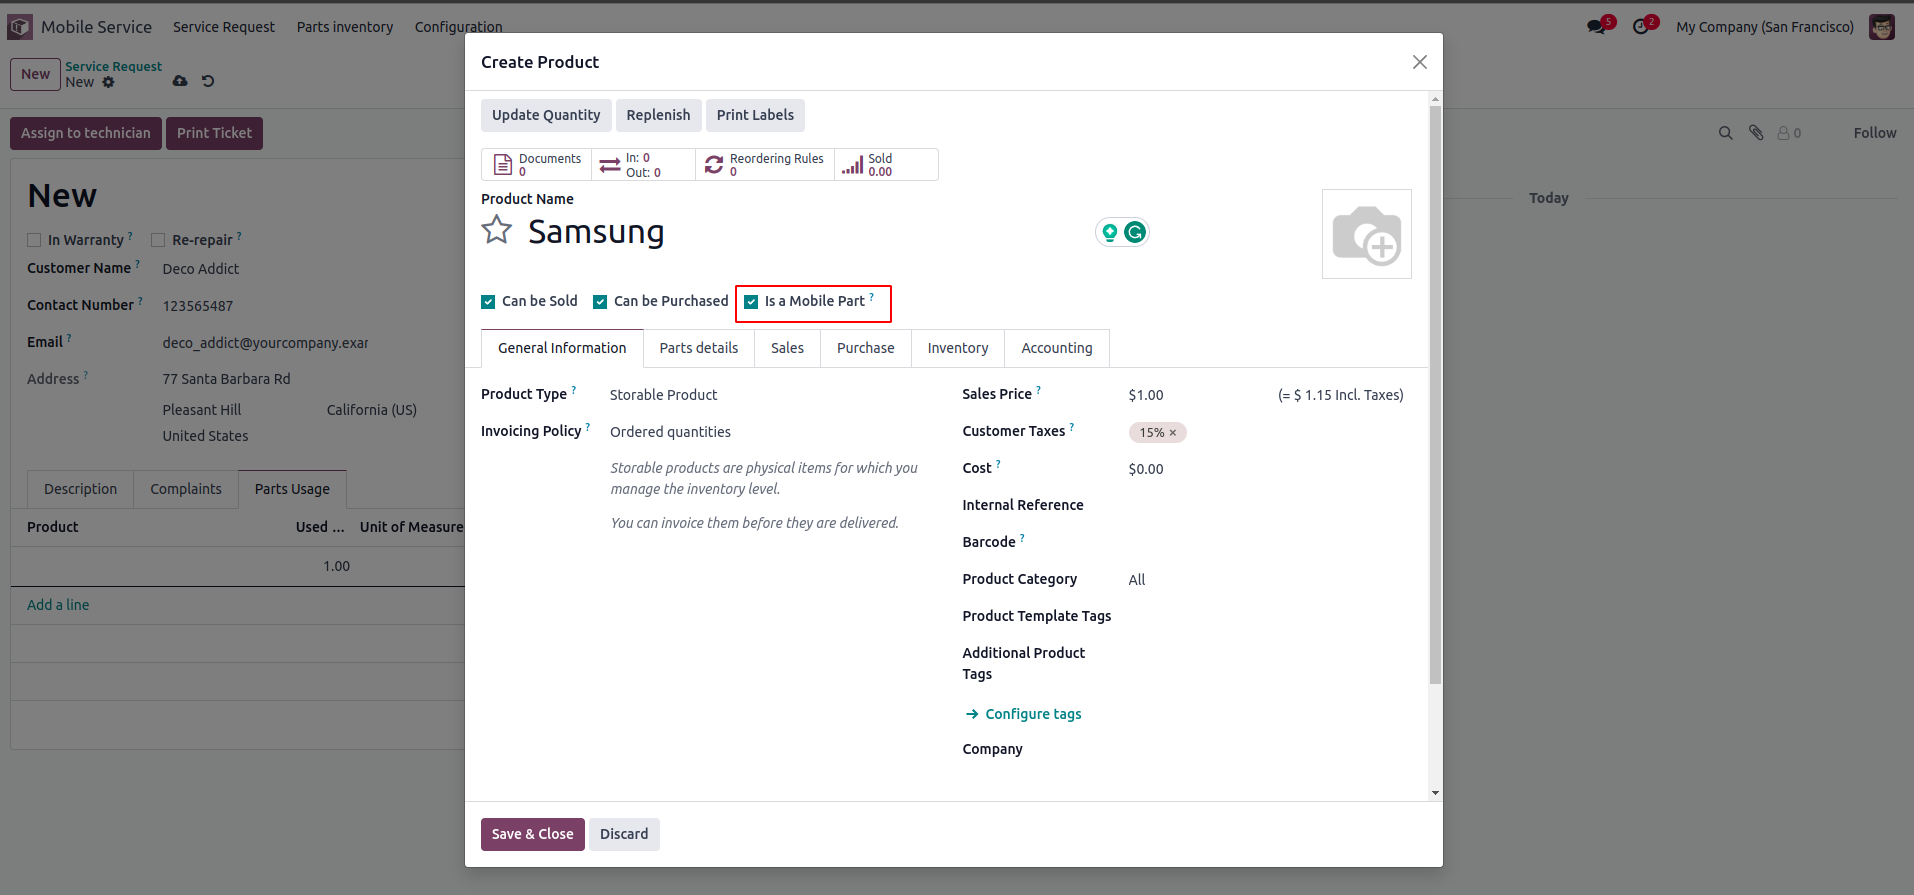The image size is (1914, 895).
Task: Open the activities clock icon in top bar
Action: [1641, 27]
